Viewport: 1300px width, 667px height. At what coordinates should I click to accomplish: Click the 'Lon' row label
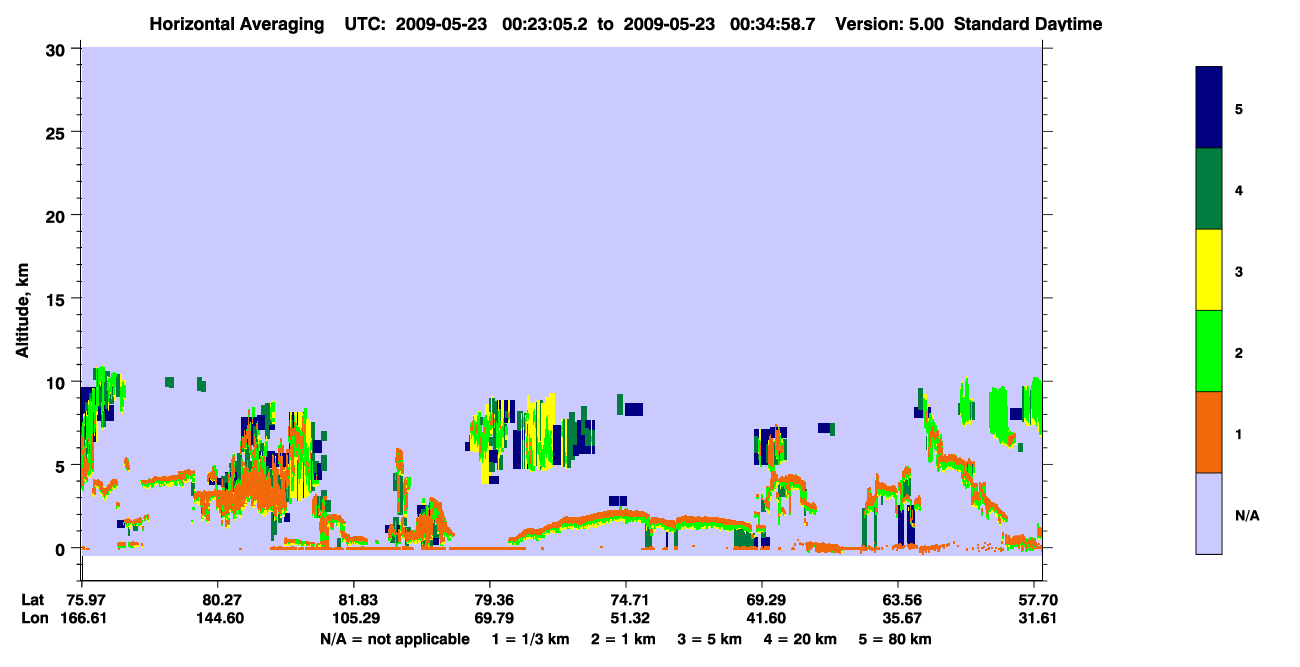pyautogui.click(x=33, y=618)
